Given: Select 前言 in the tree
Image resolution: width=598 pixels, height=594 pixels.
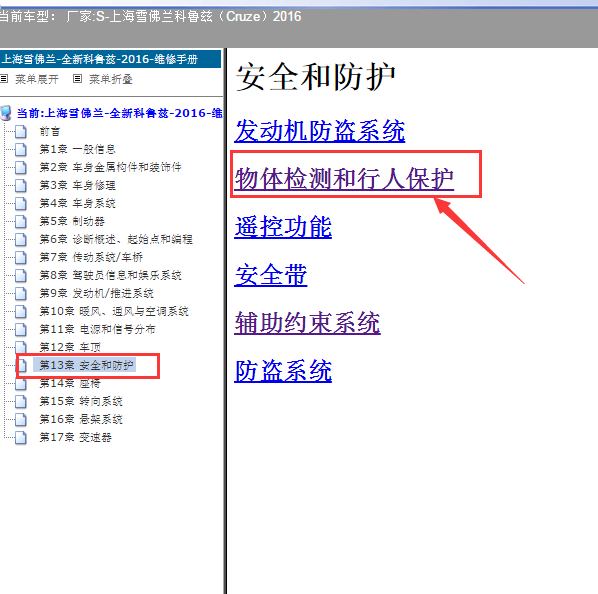Looking at the screenshot, I should [50, 132].
